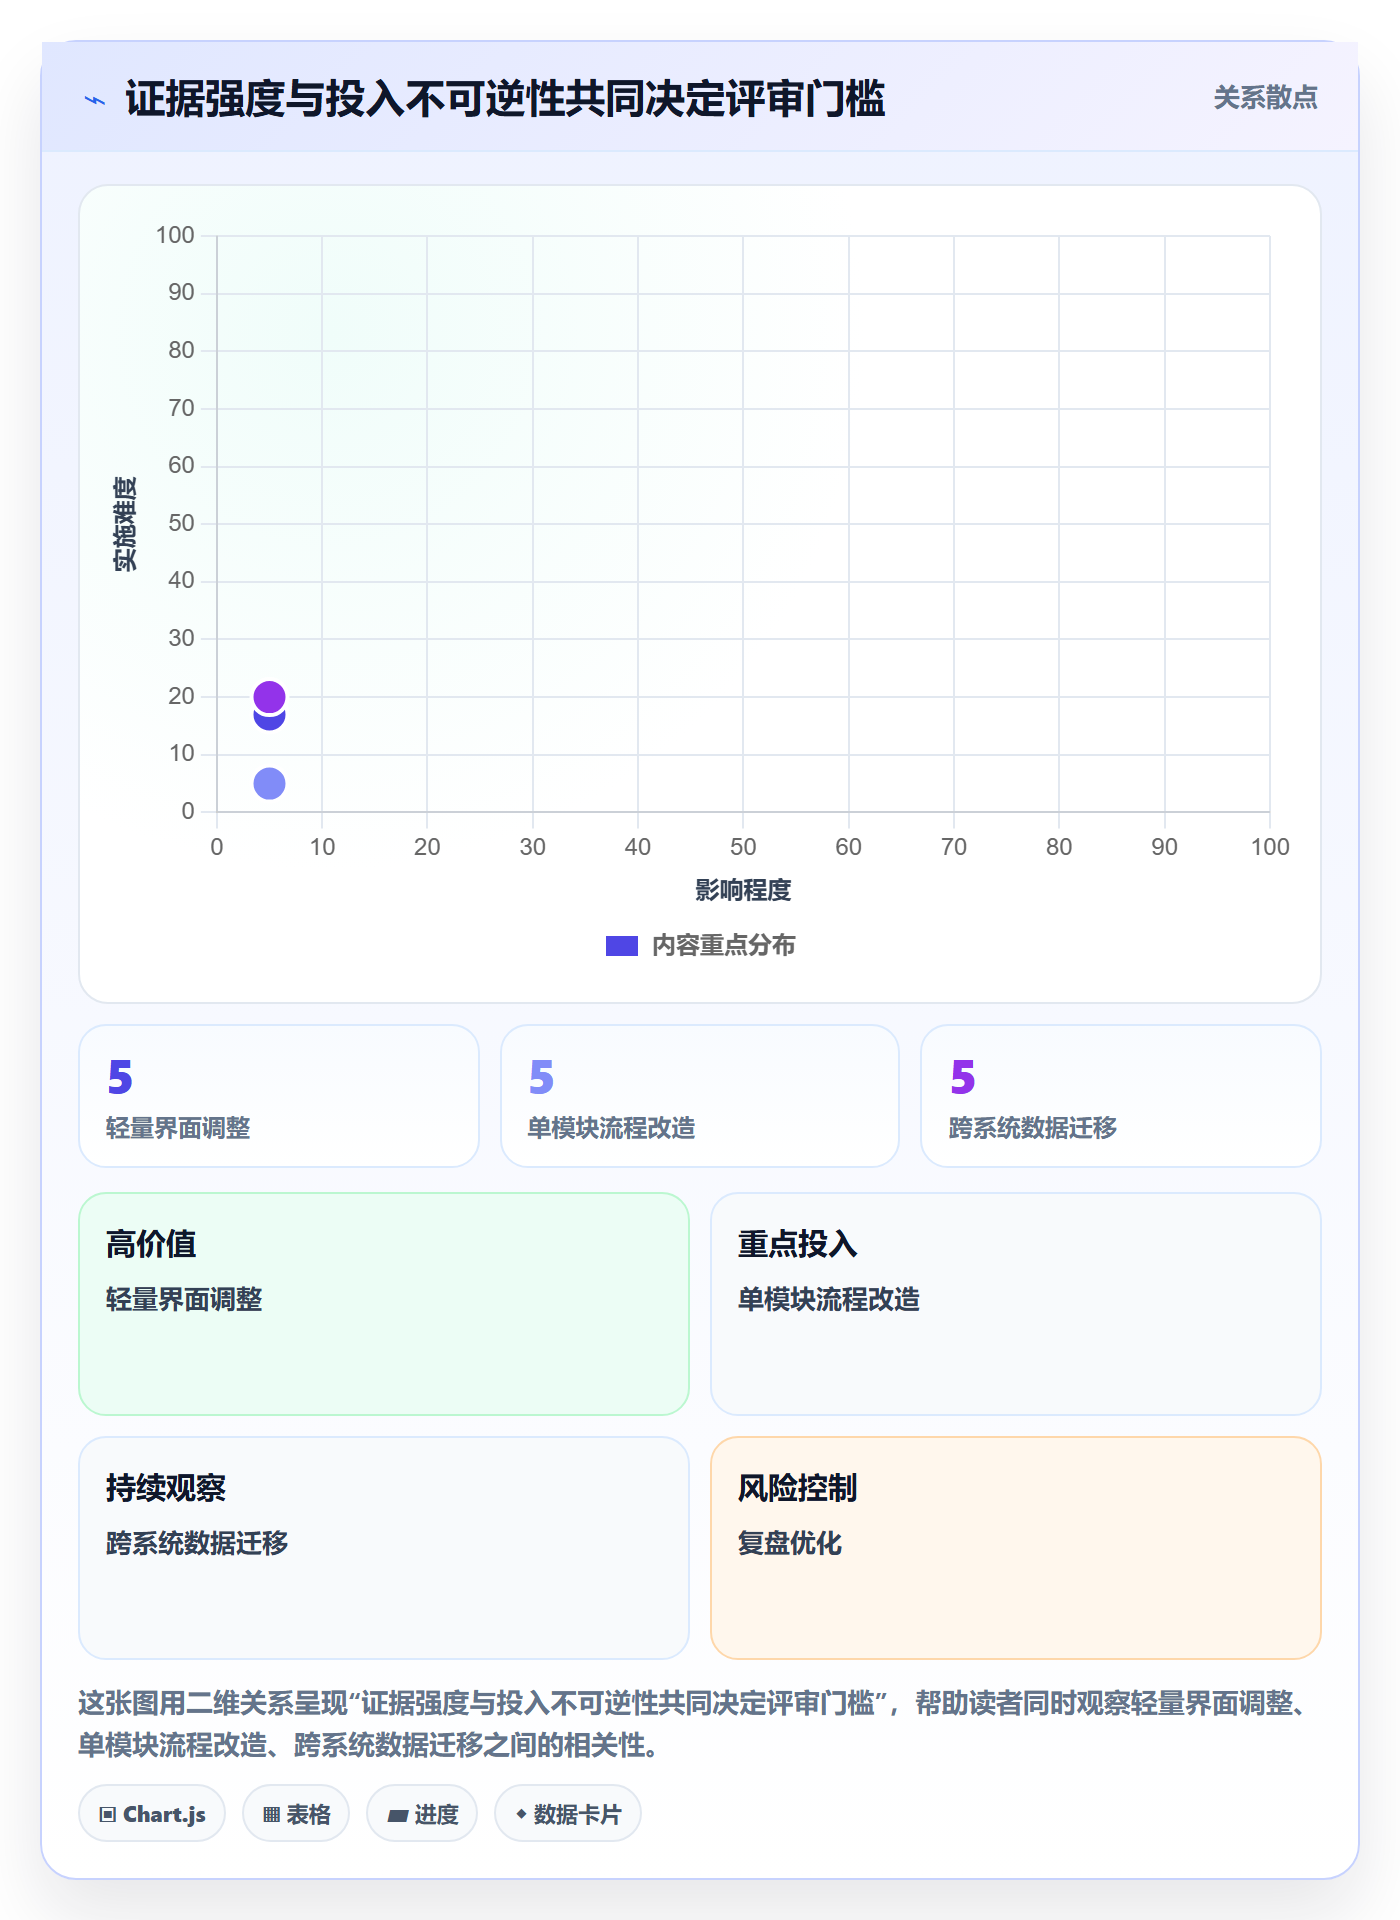The height and width of the screenshot is (1920, 1400).
Task: Select the 重点投入 quadrant card
Action: 1016,1304
